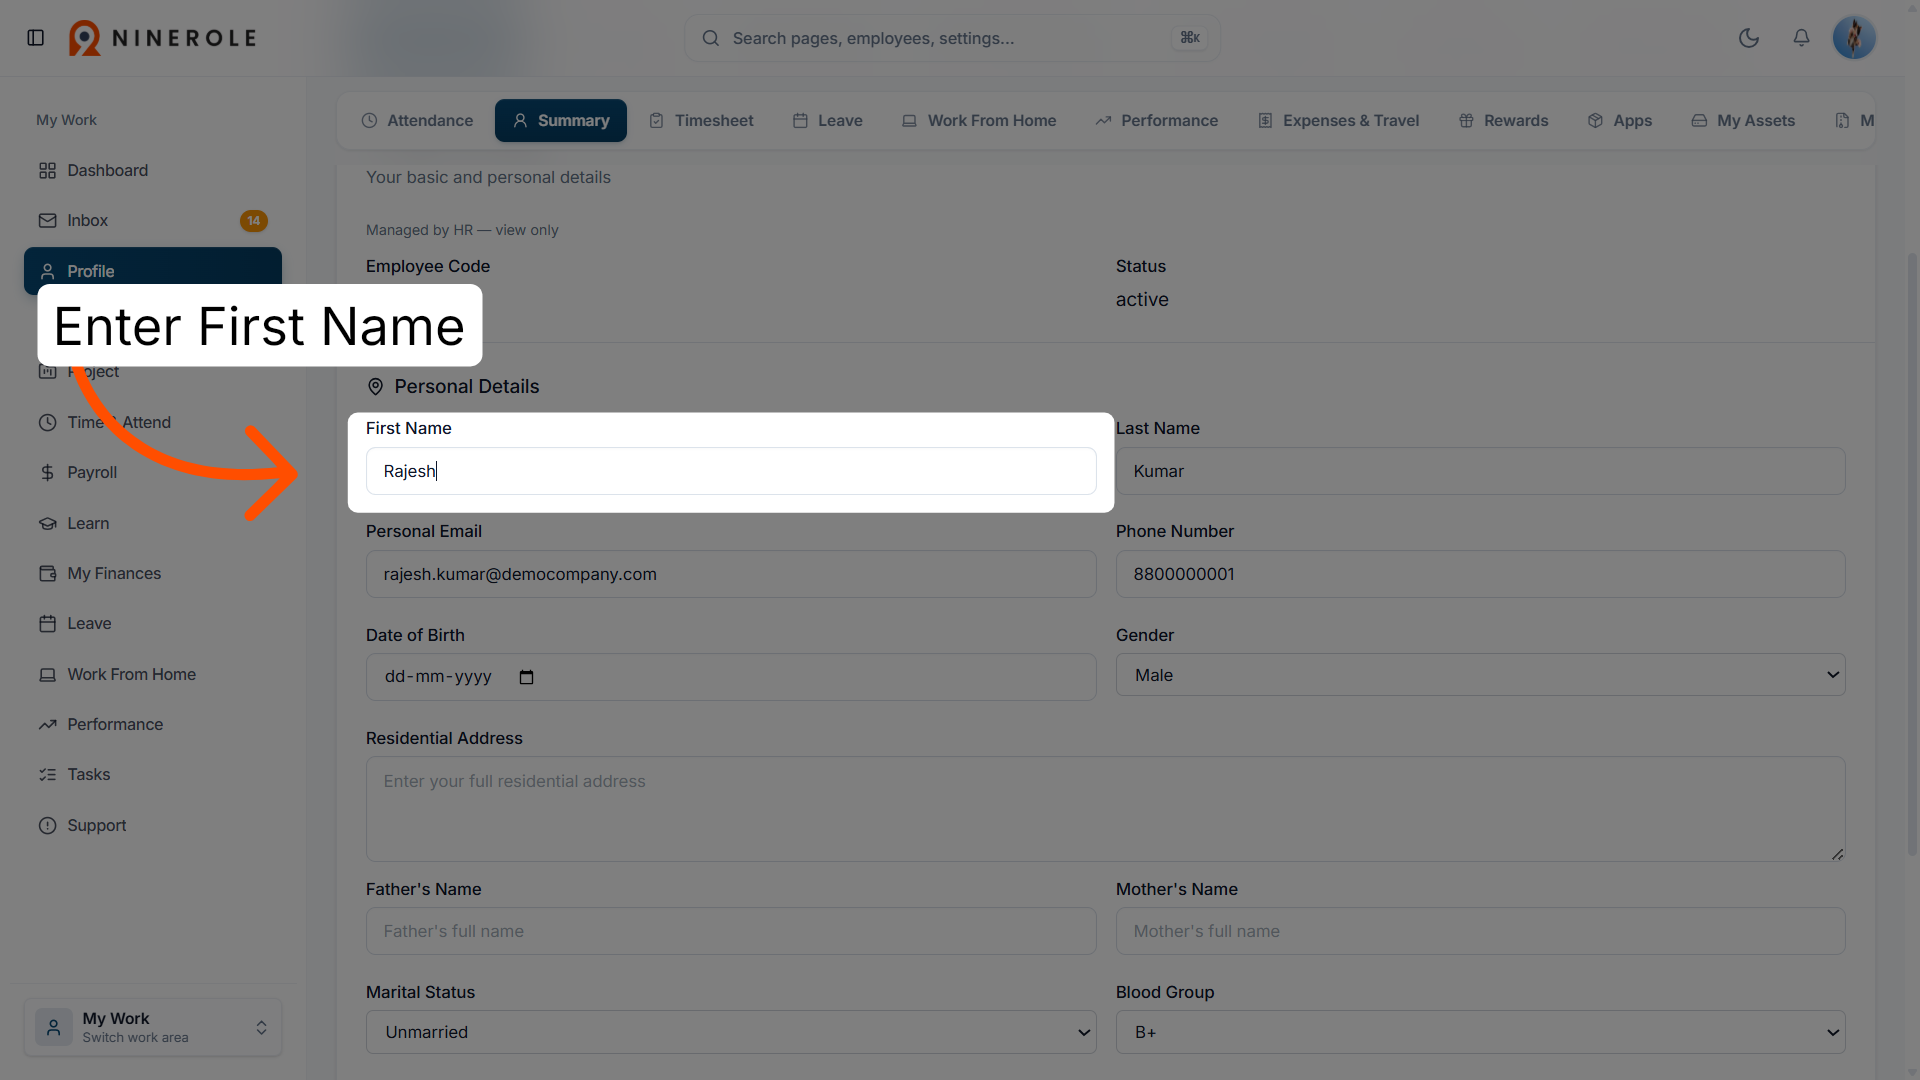The height and width of the screenshot is (1080, 1920).
Task: Click the Last Name field
Action: [1480, 472]
